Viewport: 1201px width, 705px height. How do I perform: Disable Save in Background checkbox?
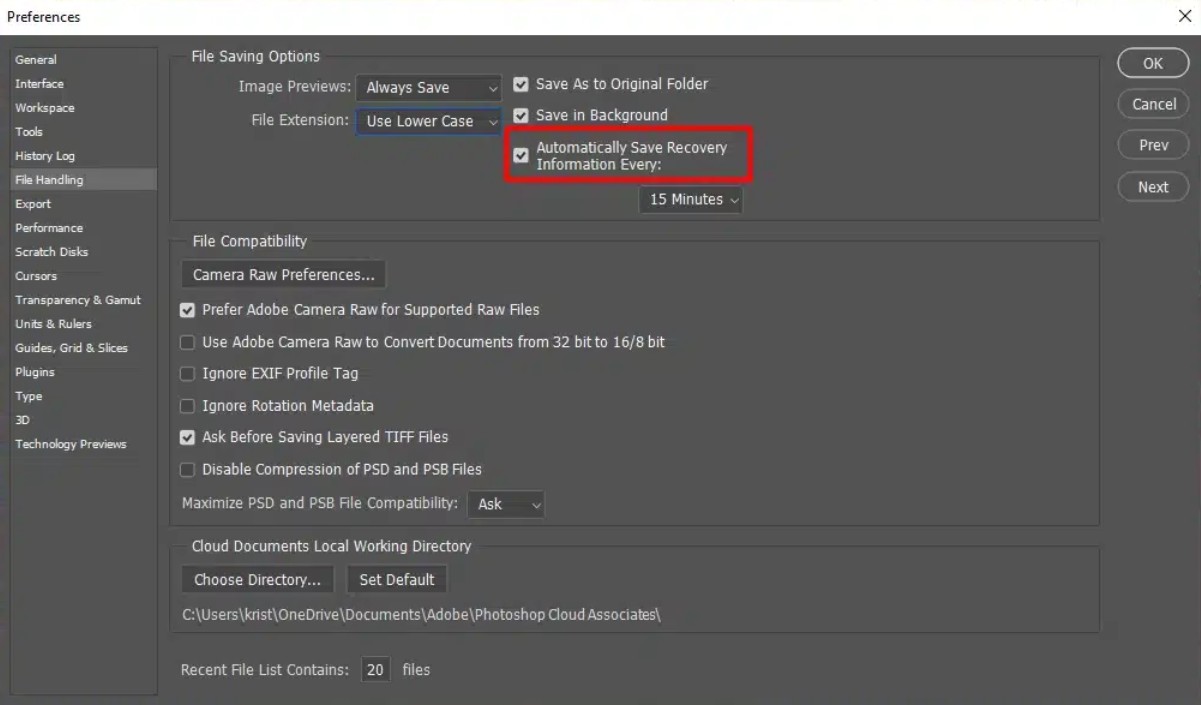tap(521, 116)
